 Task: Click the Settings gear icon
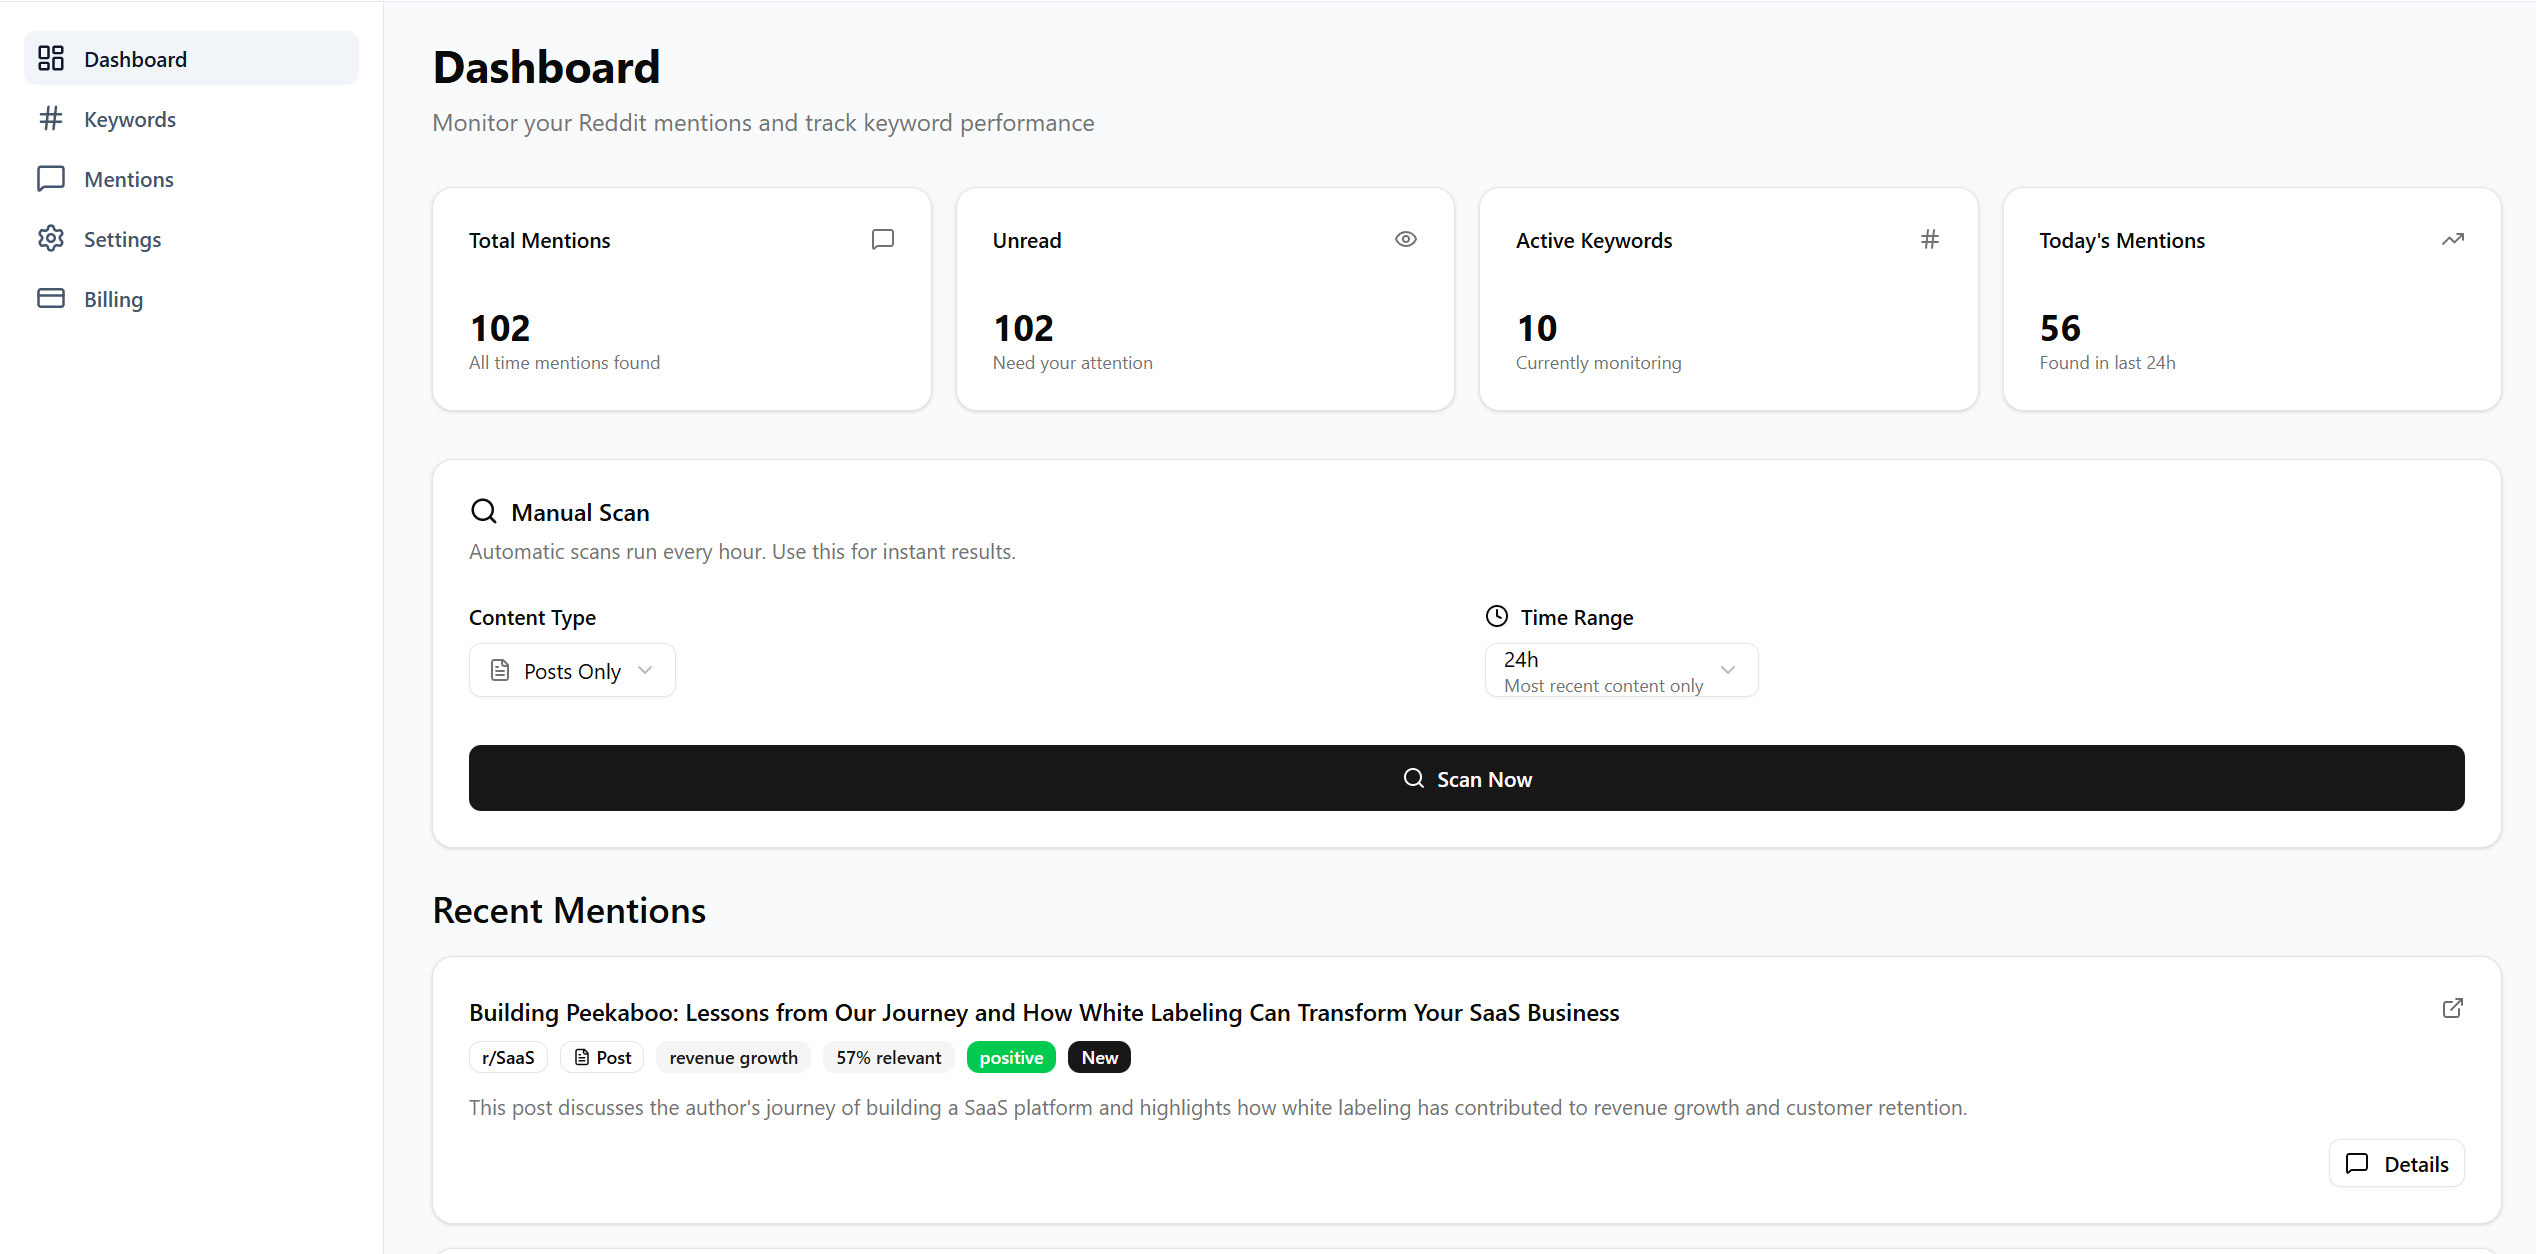(x=51, y=238)
